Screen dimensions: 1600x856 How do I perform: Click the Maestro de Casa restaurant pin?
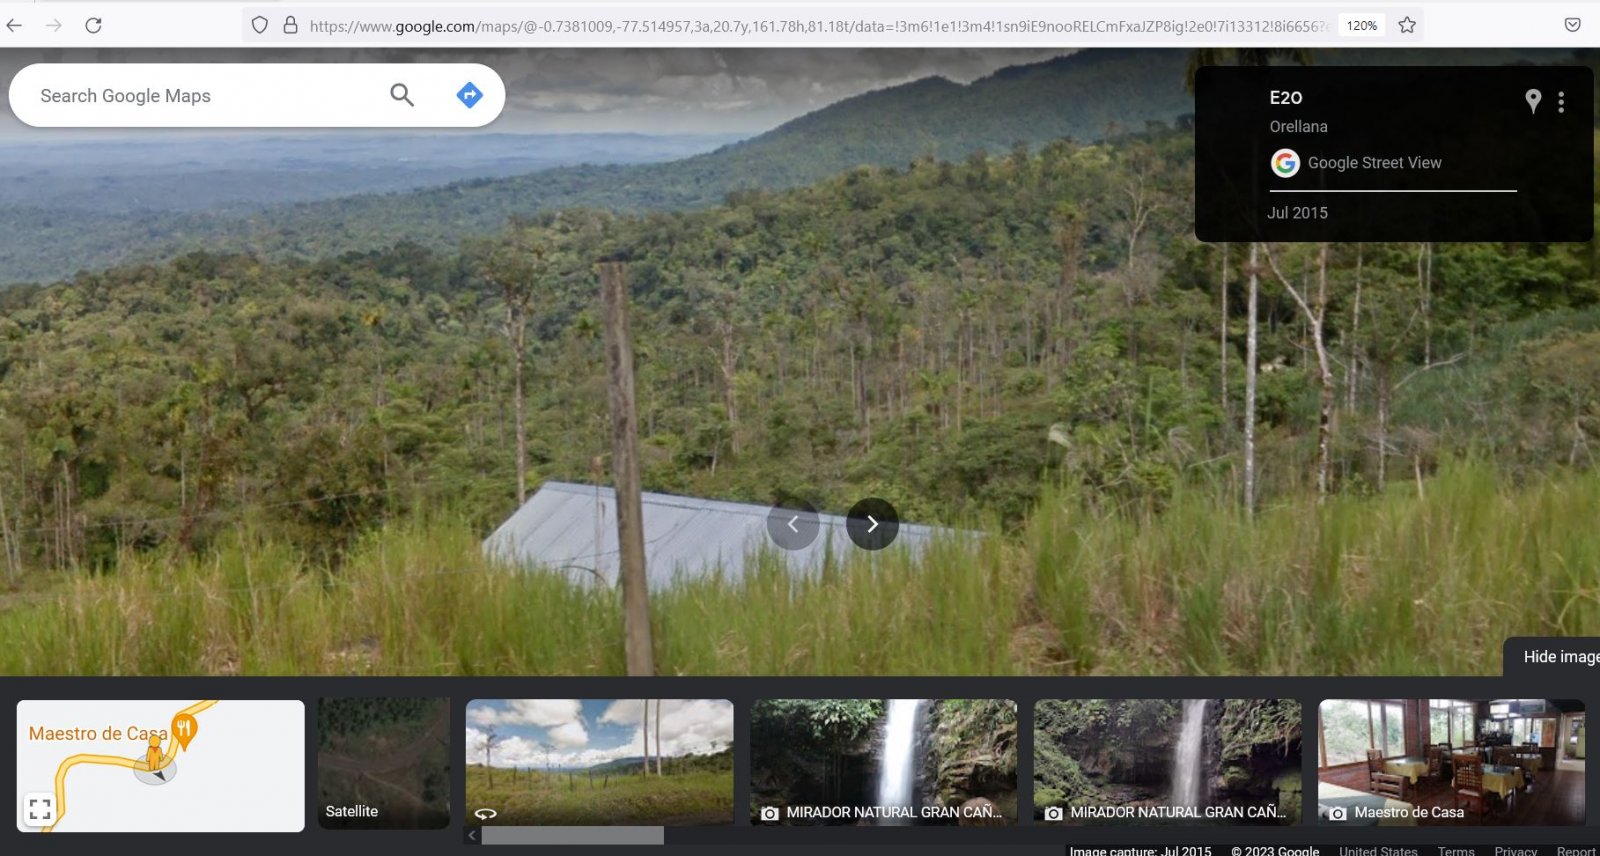184,730
